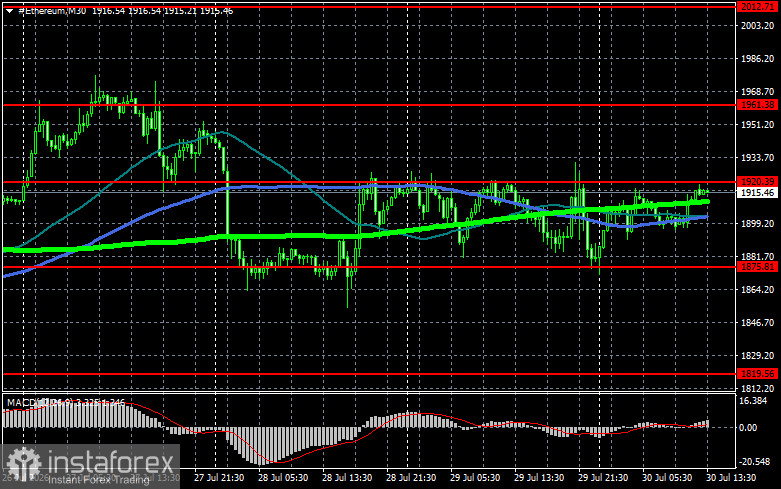Screen dimensions: 781x489
Task: Click the 1920.39 red level label
Action: [x=757, y=182]
